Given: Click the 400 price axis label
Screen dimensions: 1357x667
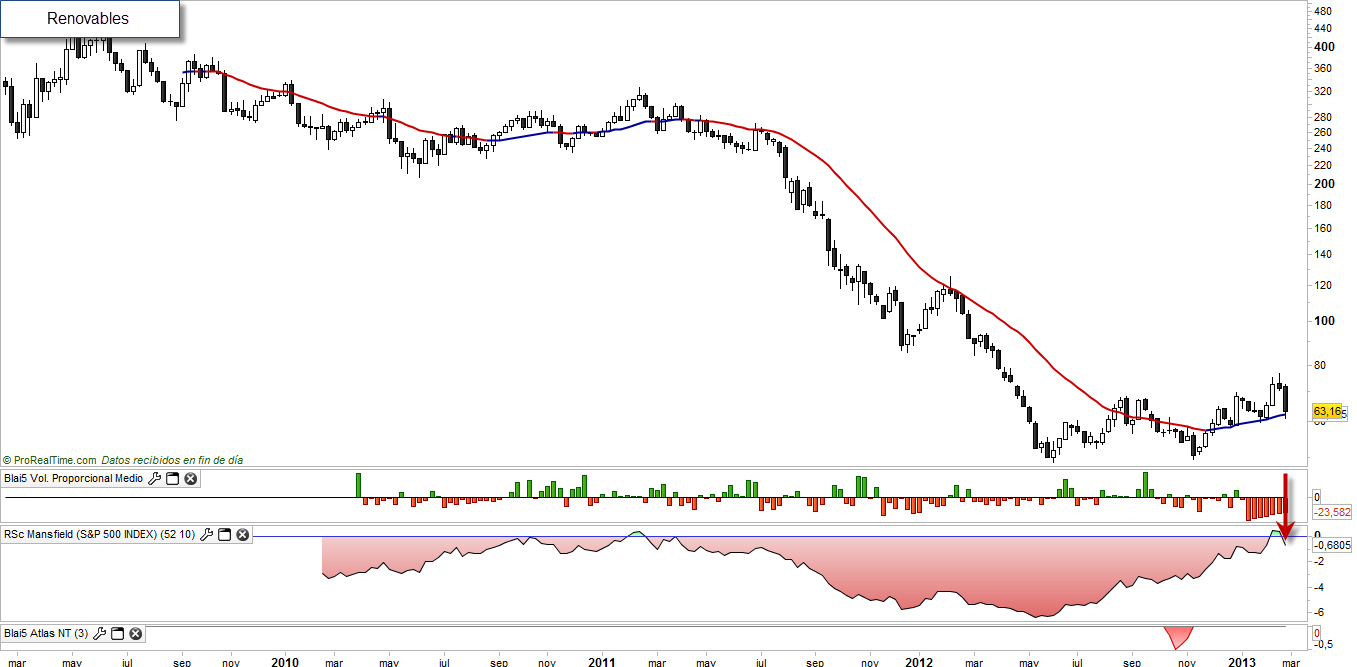Looking at the screenshot, I should (x=1322, y=47).
